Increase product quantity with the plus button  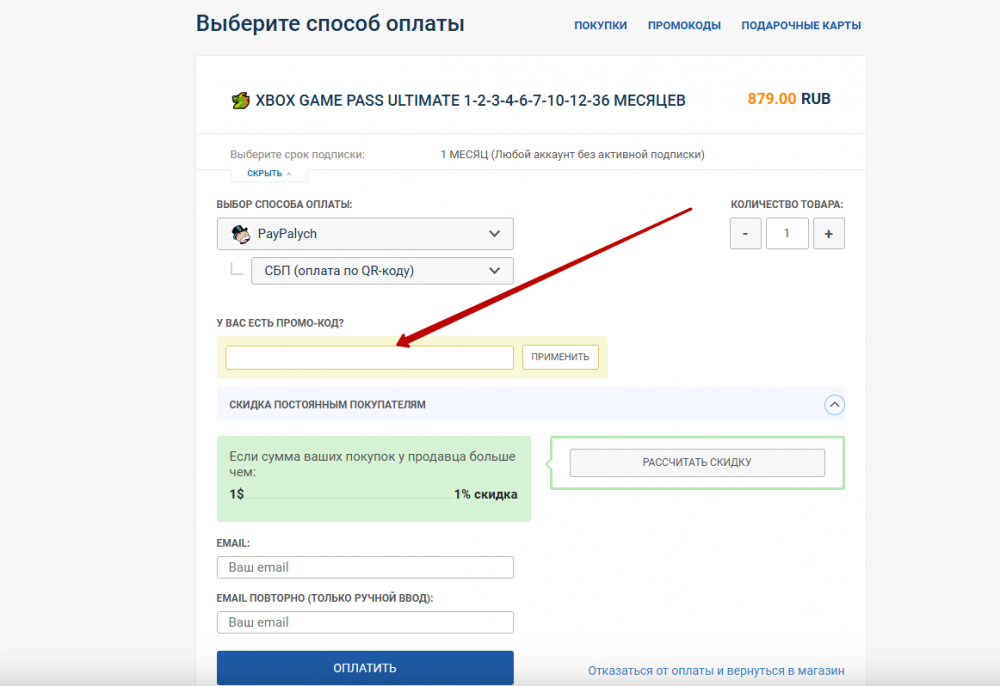828,233
